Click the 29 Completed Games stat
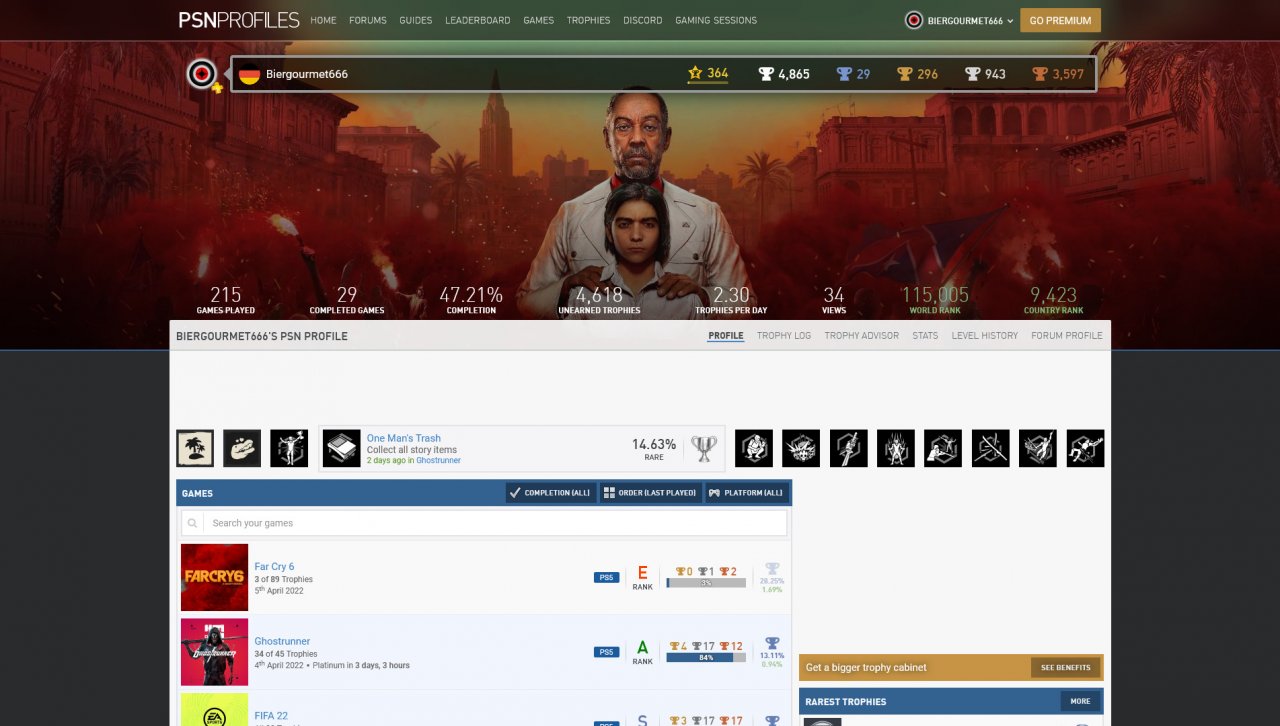 [x=347, y=299]
